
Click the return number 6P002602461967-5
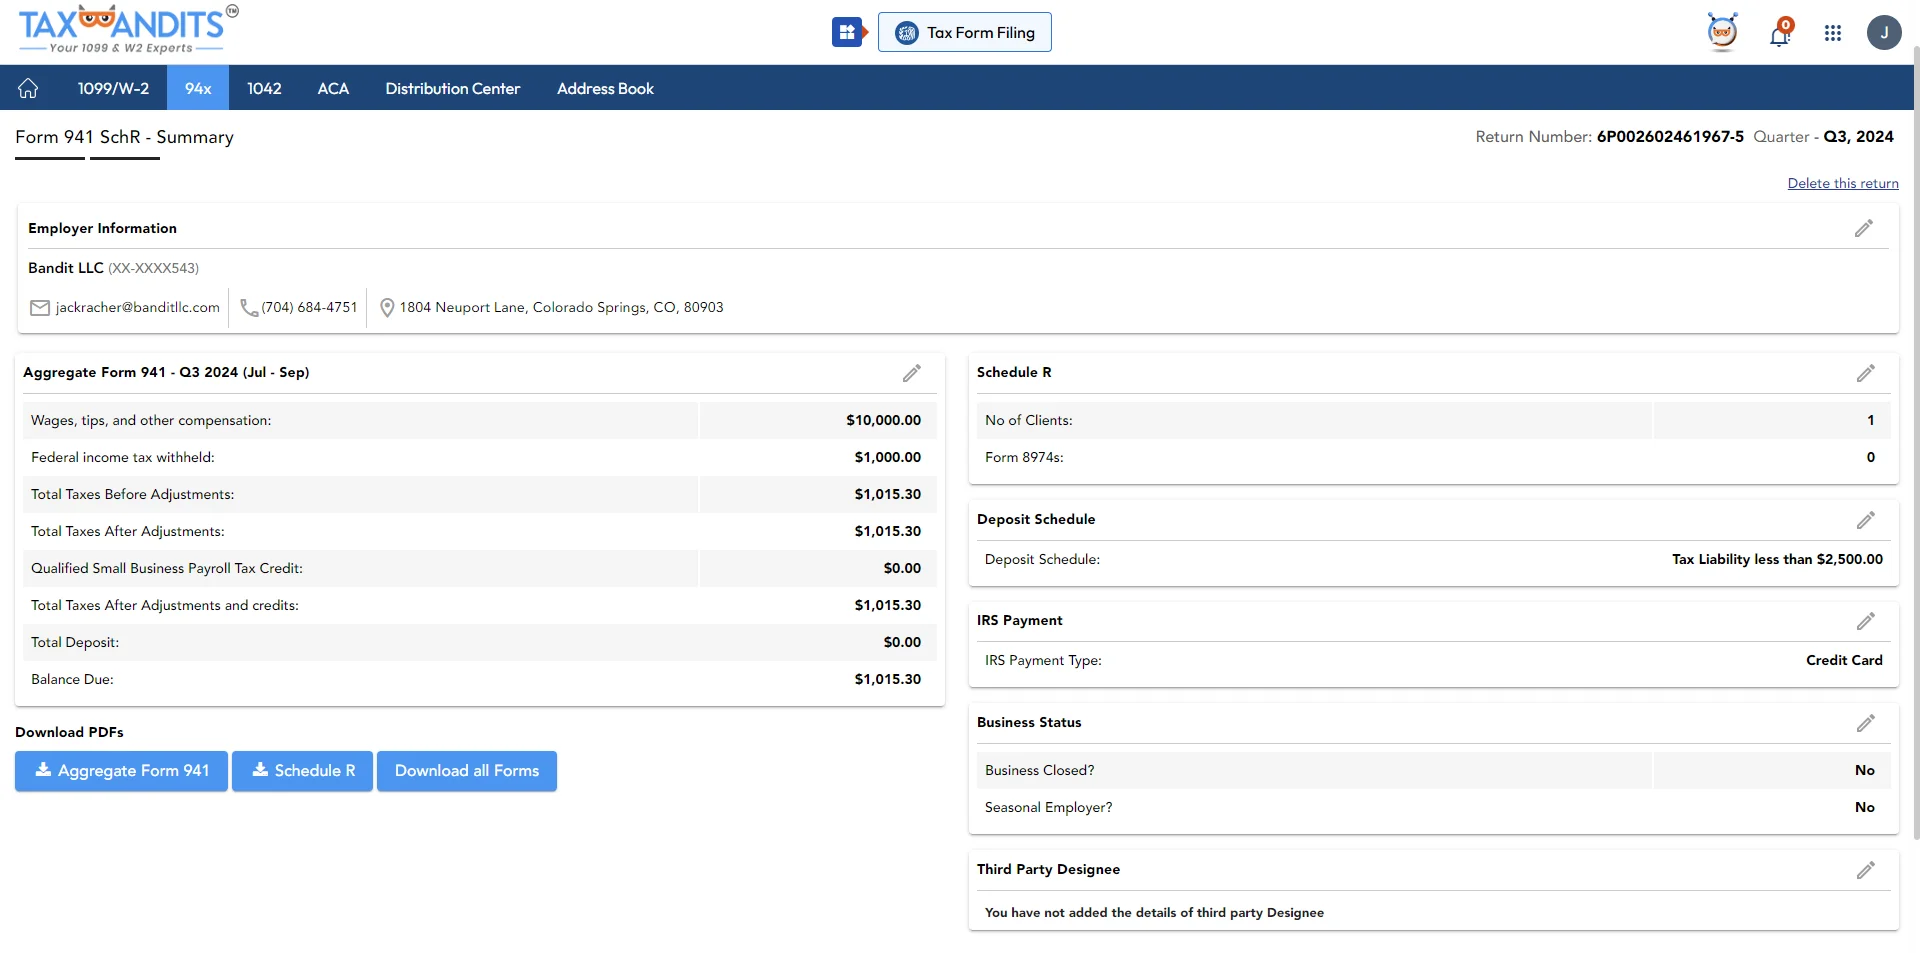pyautogui.click(x=1670, y=136)
